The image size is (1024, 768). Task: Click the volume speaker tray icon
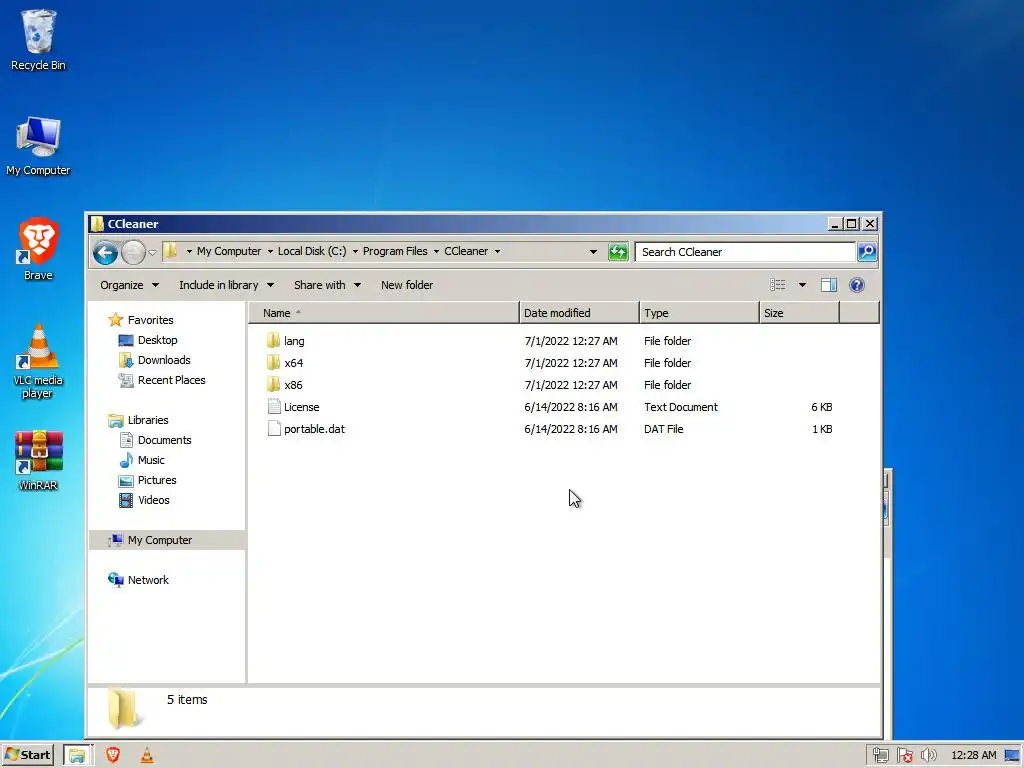point(928,756)
